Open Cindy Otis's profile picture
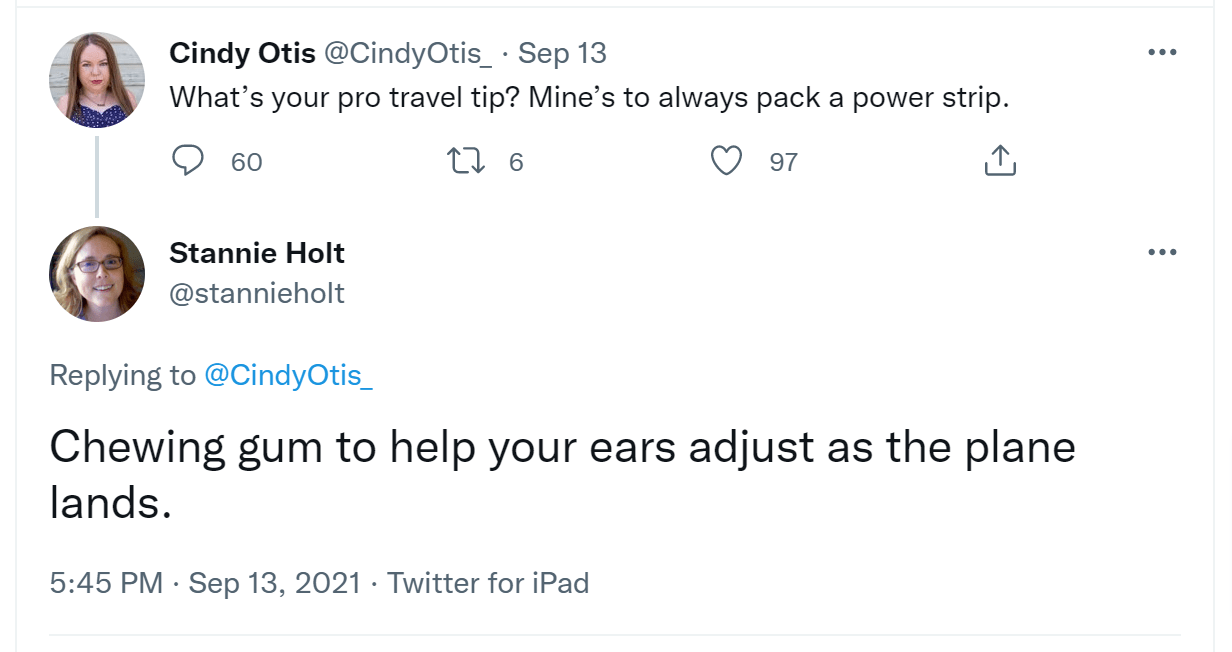Viewport: 1232px width, 652px height. pyautogui.click(x=96, y=78)
